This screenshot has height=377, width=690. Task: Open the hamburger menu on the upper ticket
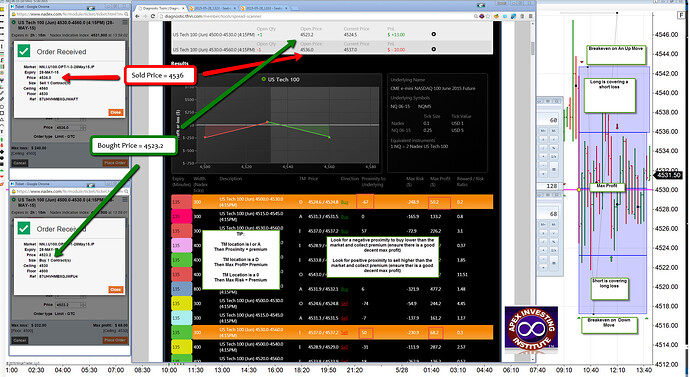pyautogui.click(x=125, y=22)
